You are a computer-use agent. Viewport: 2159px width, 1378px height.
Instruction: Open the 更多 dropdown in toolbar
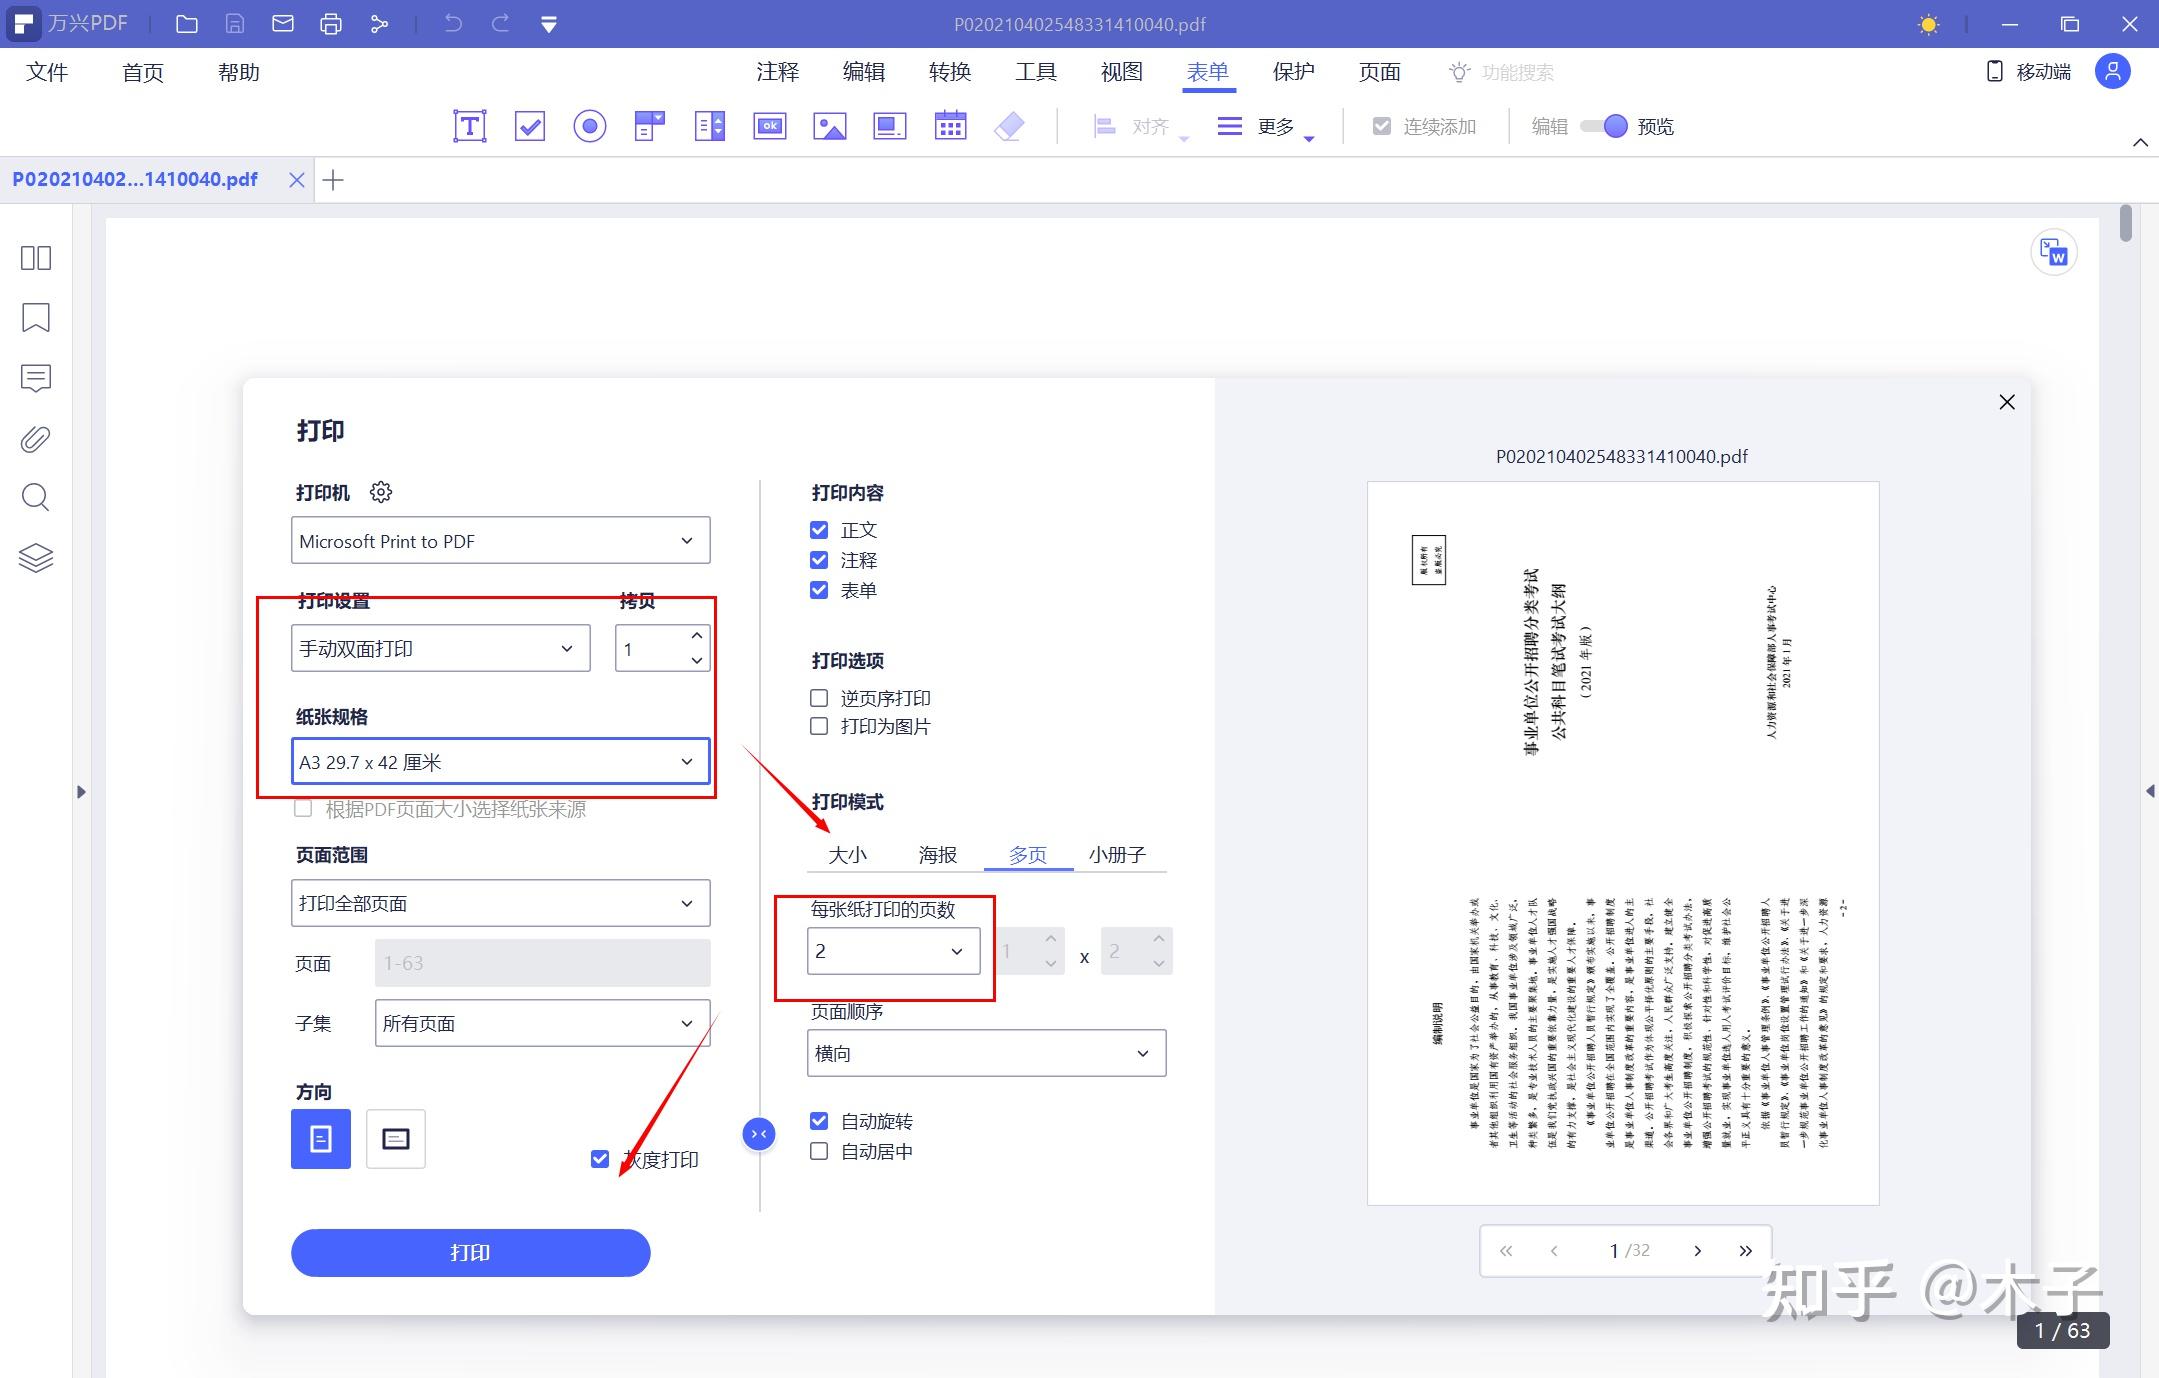pyautogui.click(x=1266, y=127)
